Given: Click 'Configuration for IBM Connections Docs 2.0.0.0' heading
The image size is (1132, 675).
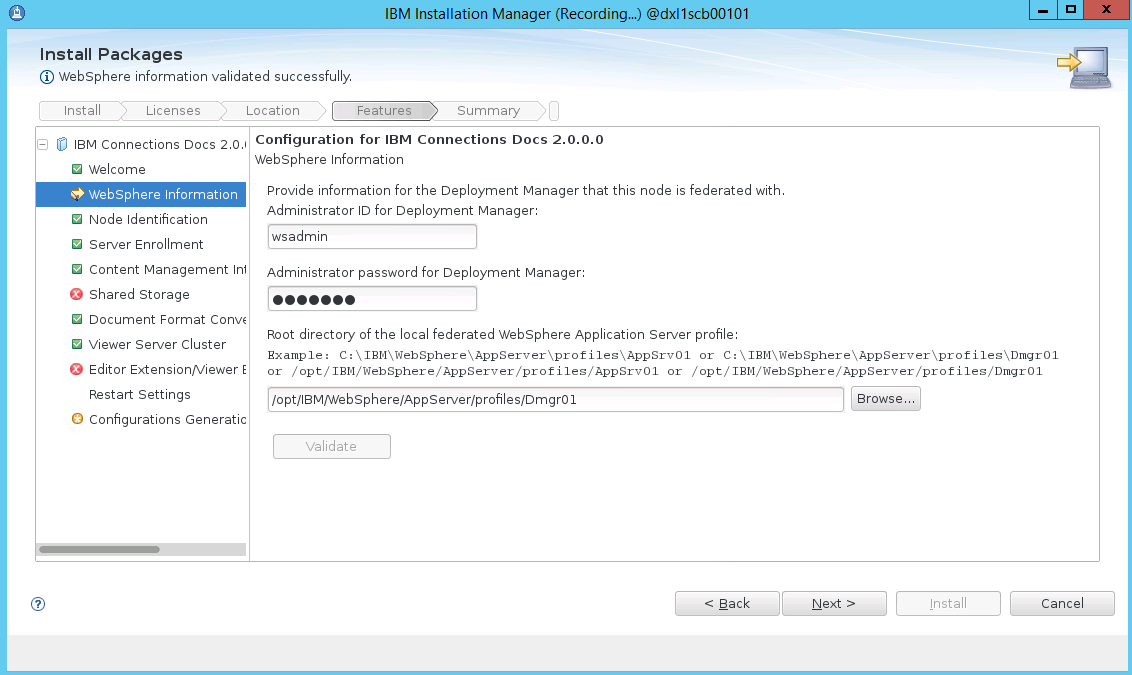Looking at the screenshot, I should tap(429, 139).
